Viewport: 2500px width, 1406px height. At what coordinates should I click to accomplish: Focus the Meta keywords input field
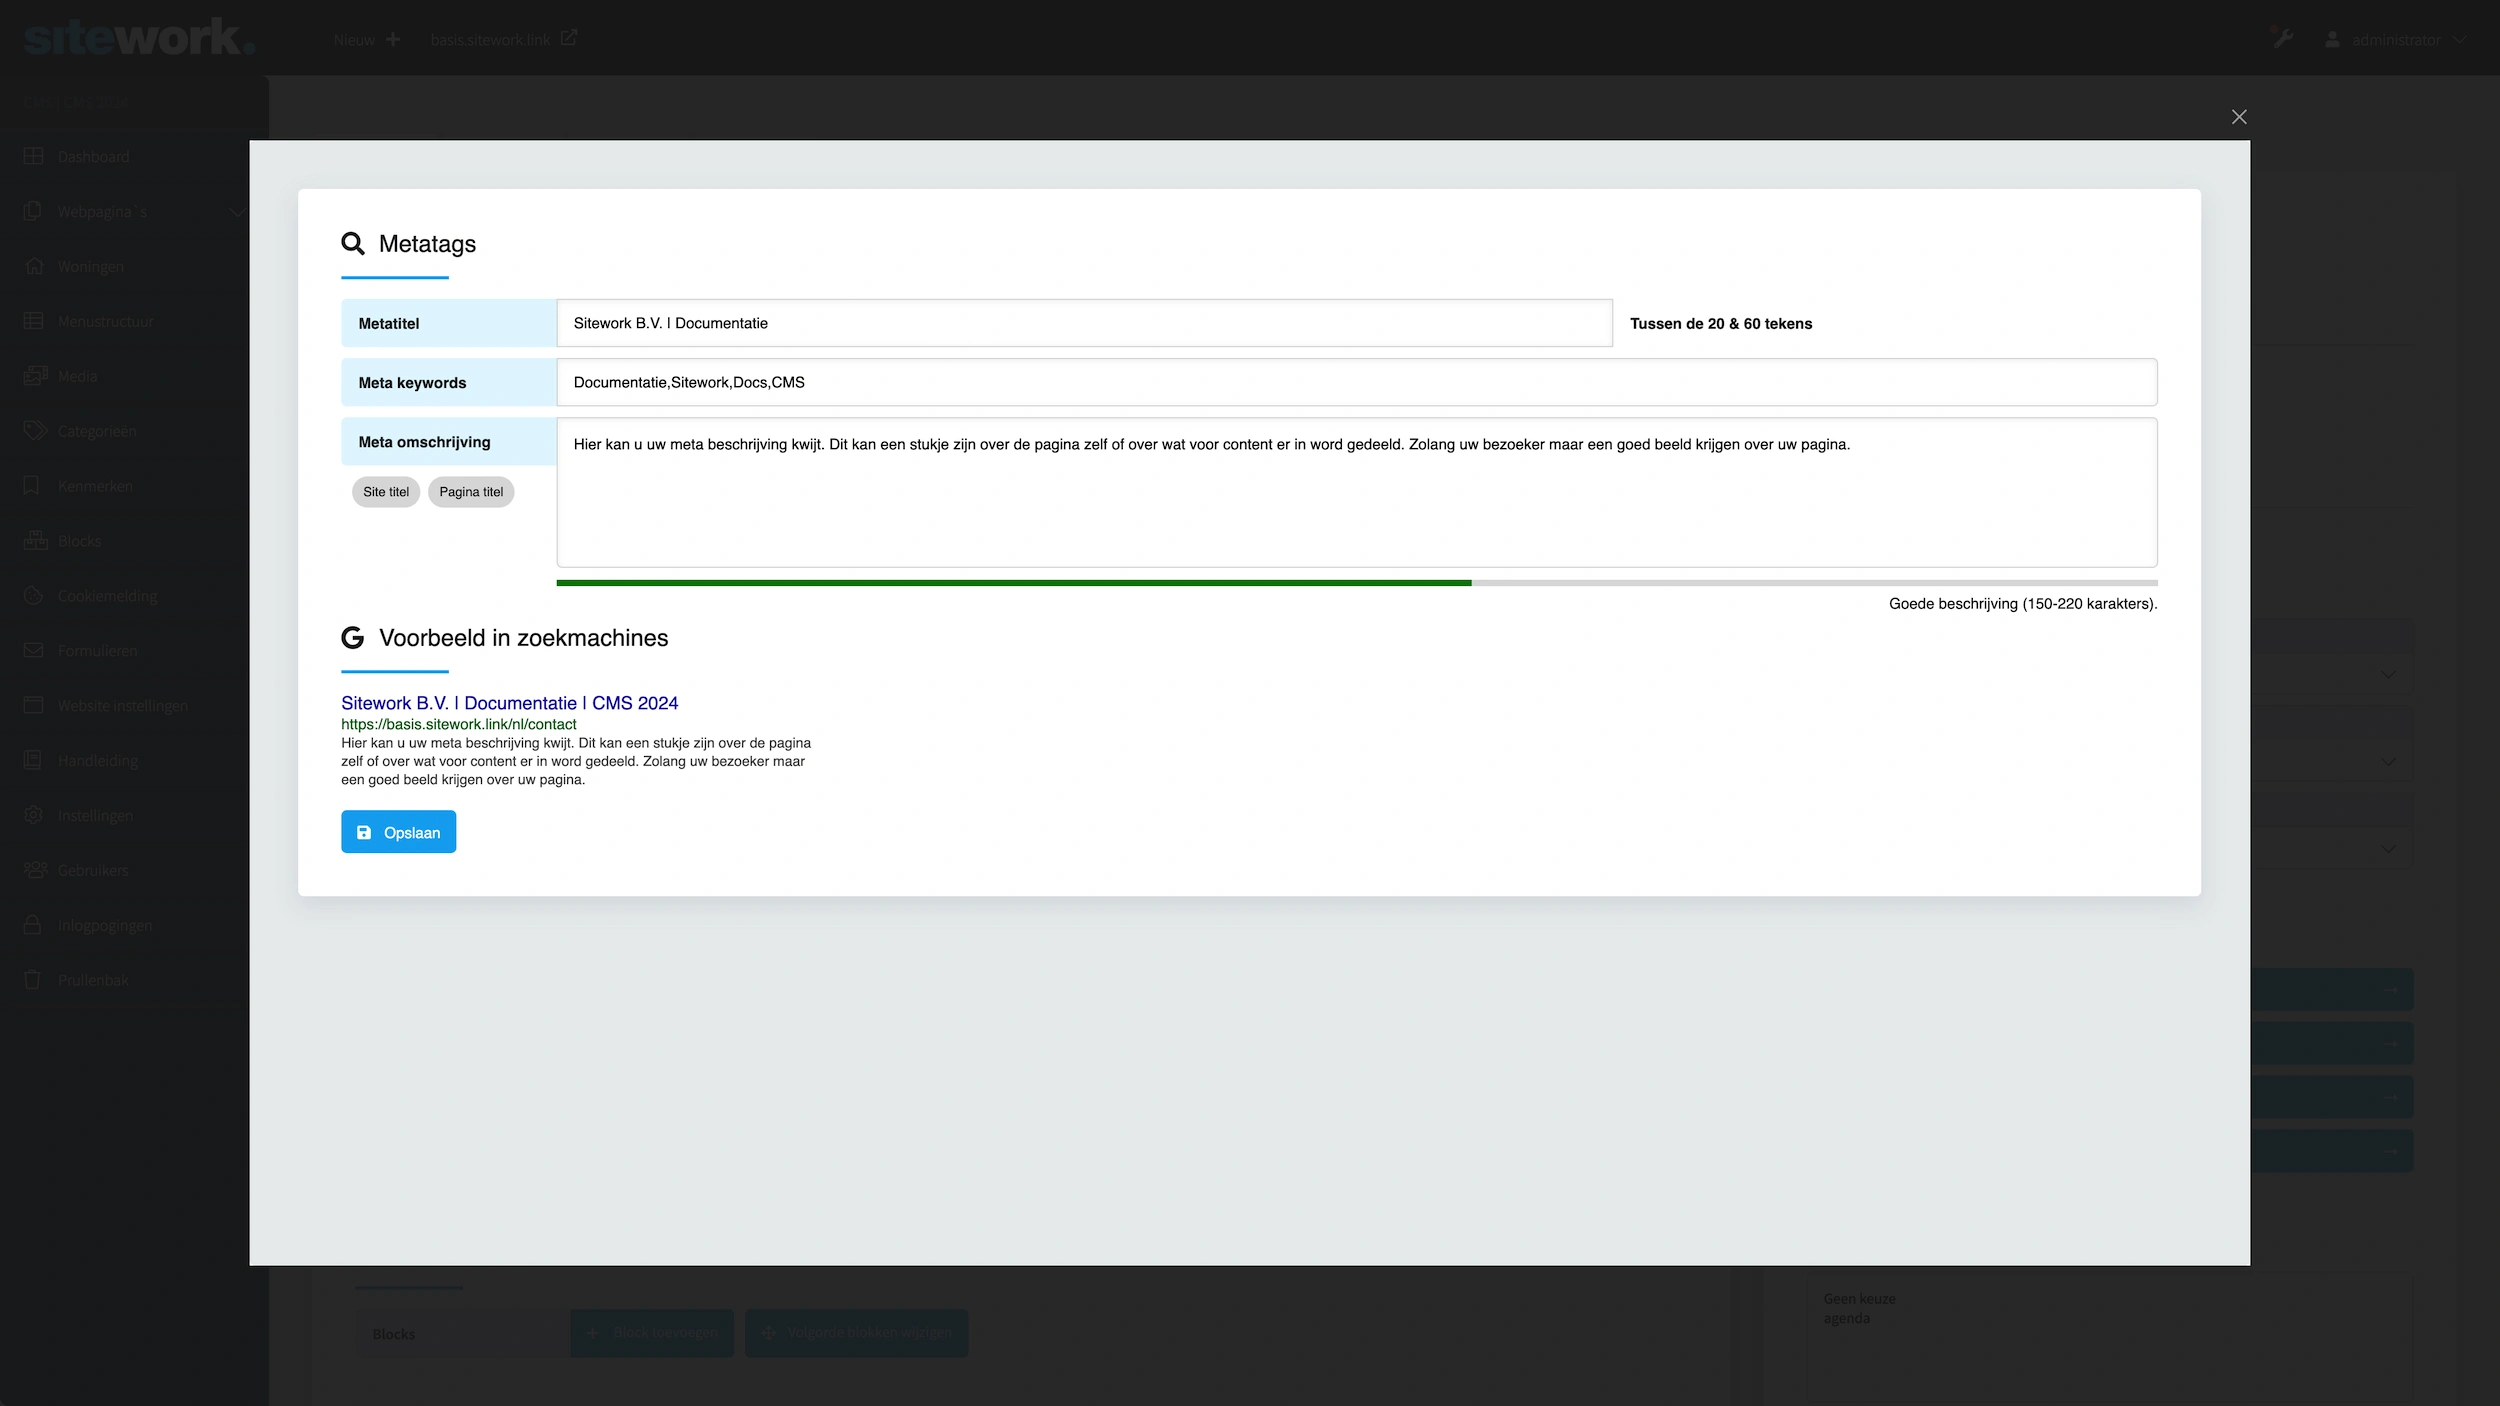click(x=1355, y=382)
